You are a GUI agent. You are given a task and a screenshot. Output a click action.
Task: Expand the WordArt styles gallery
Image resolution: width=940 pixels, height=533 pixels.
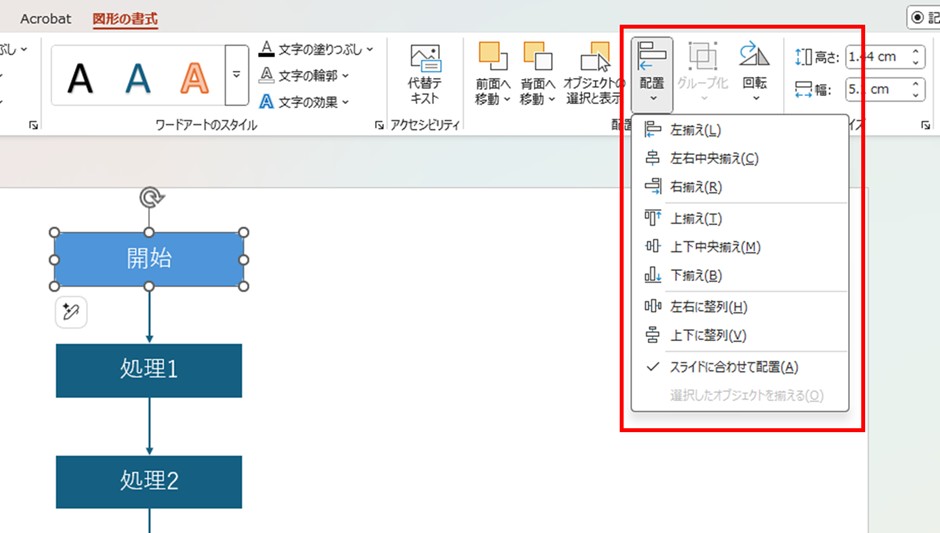pos(237,75)
